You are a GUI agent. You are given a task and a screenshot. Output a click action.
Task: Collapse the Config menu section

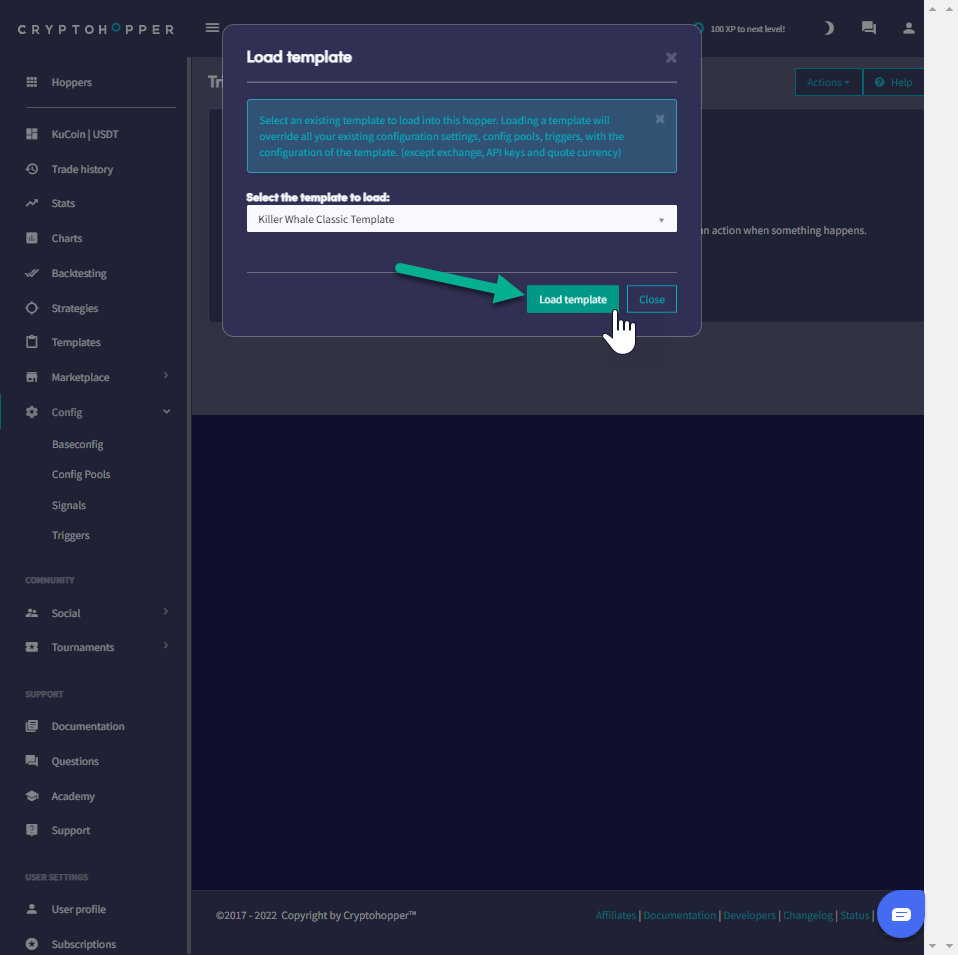pos(166,412)
